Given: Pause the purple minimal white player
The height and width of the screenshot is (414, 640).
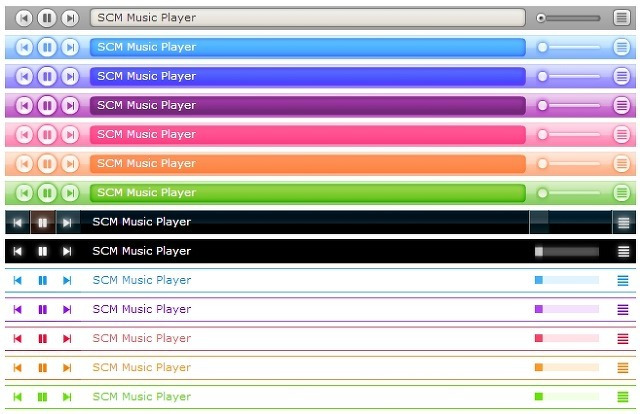Looking at the screenshot, I should click(42, 309).
